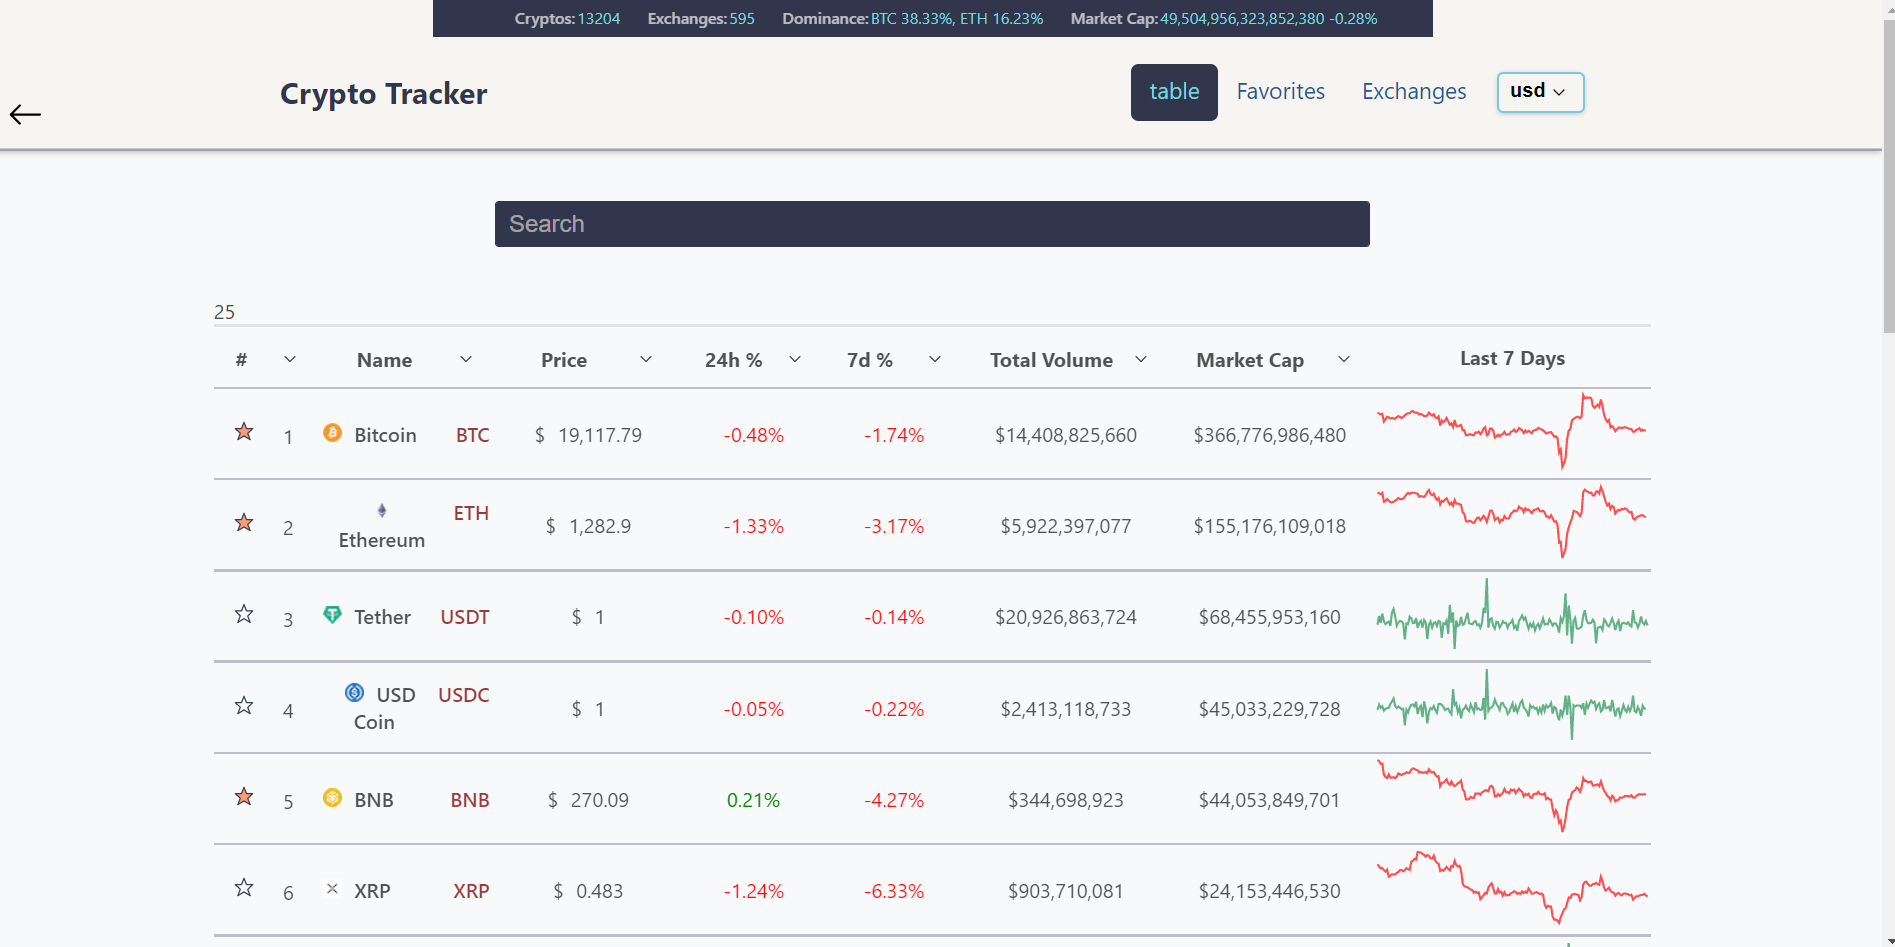The image size is (1895, 947).
Task: Switch to the Favorites tab
Action: click(1280, 92)
